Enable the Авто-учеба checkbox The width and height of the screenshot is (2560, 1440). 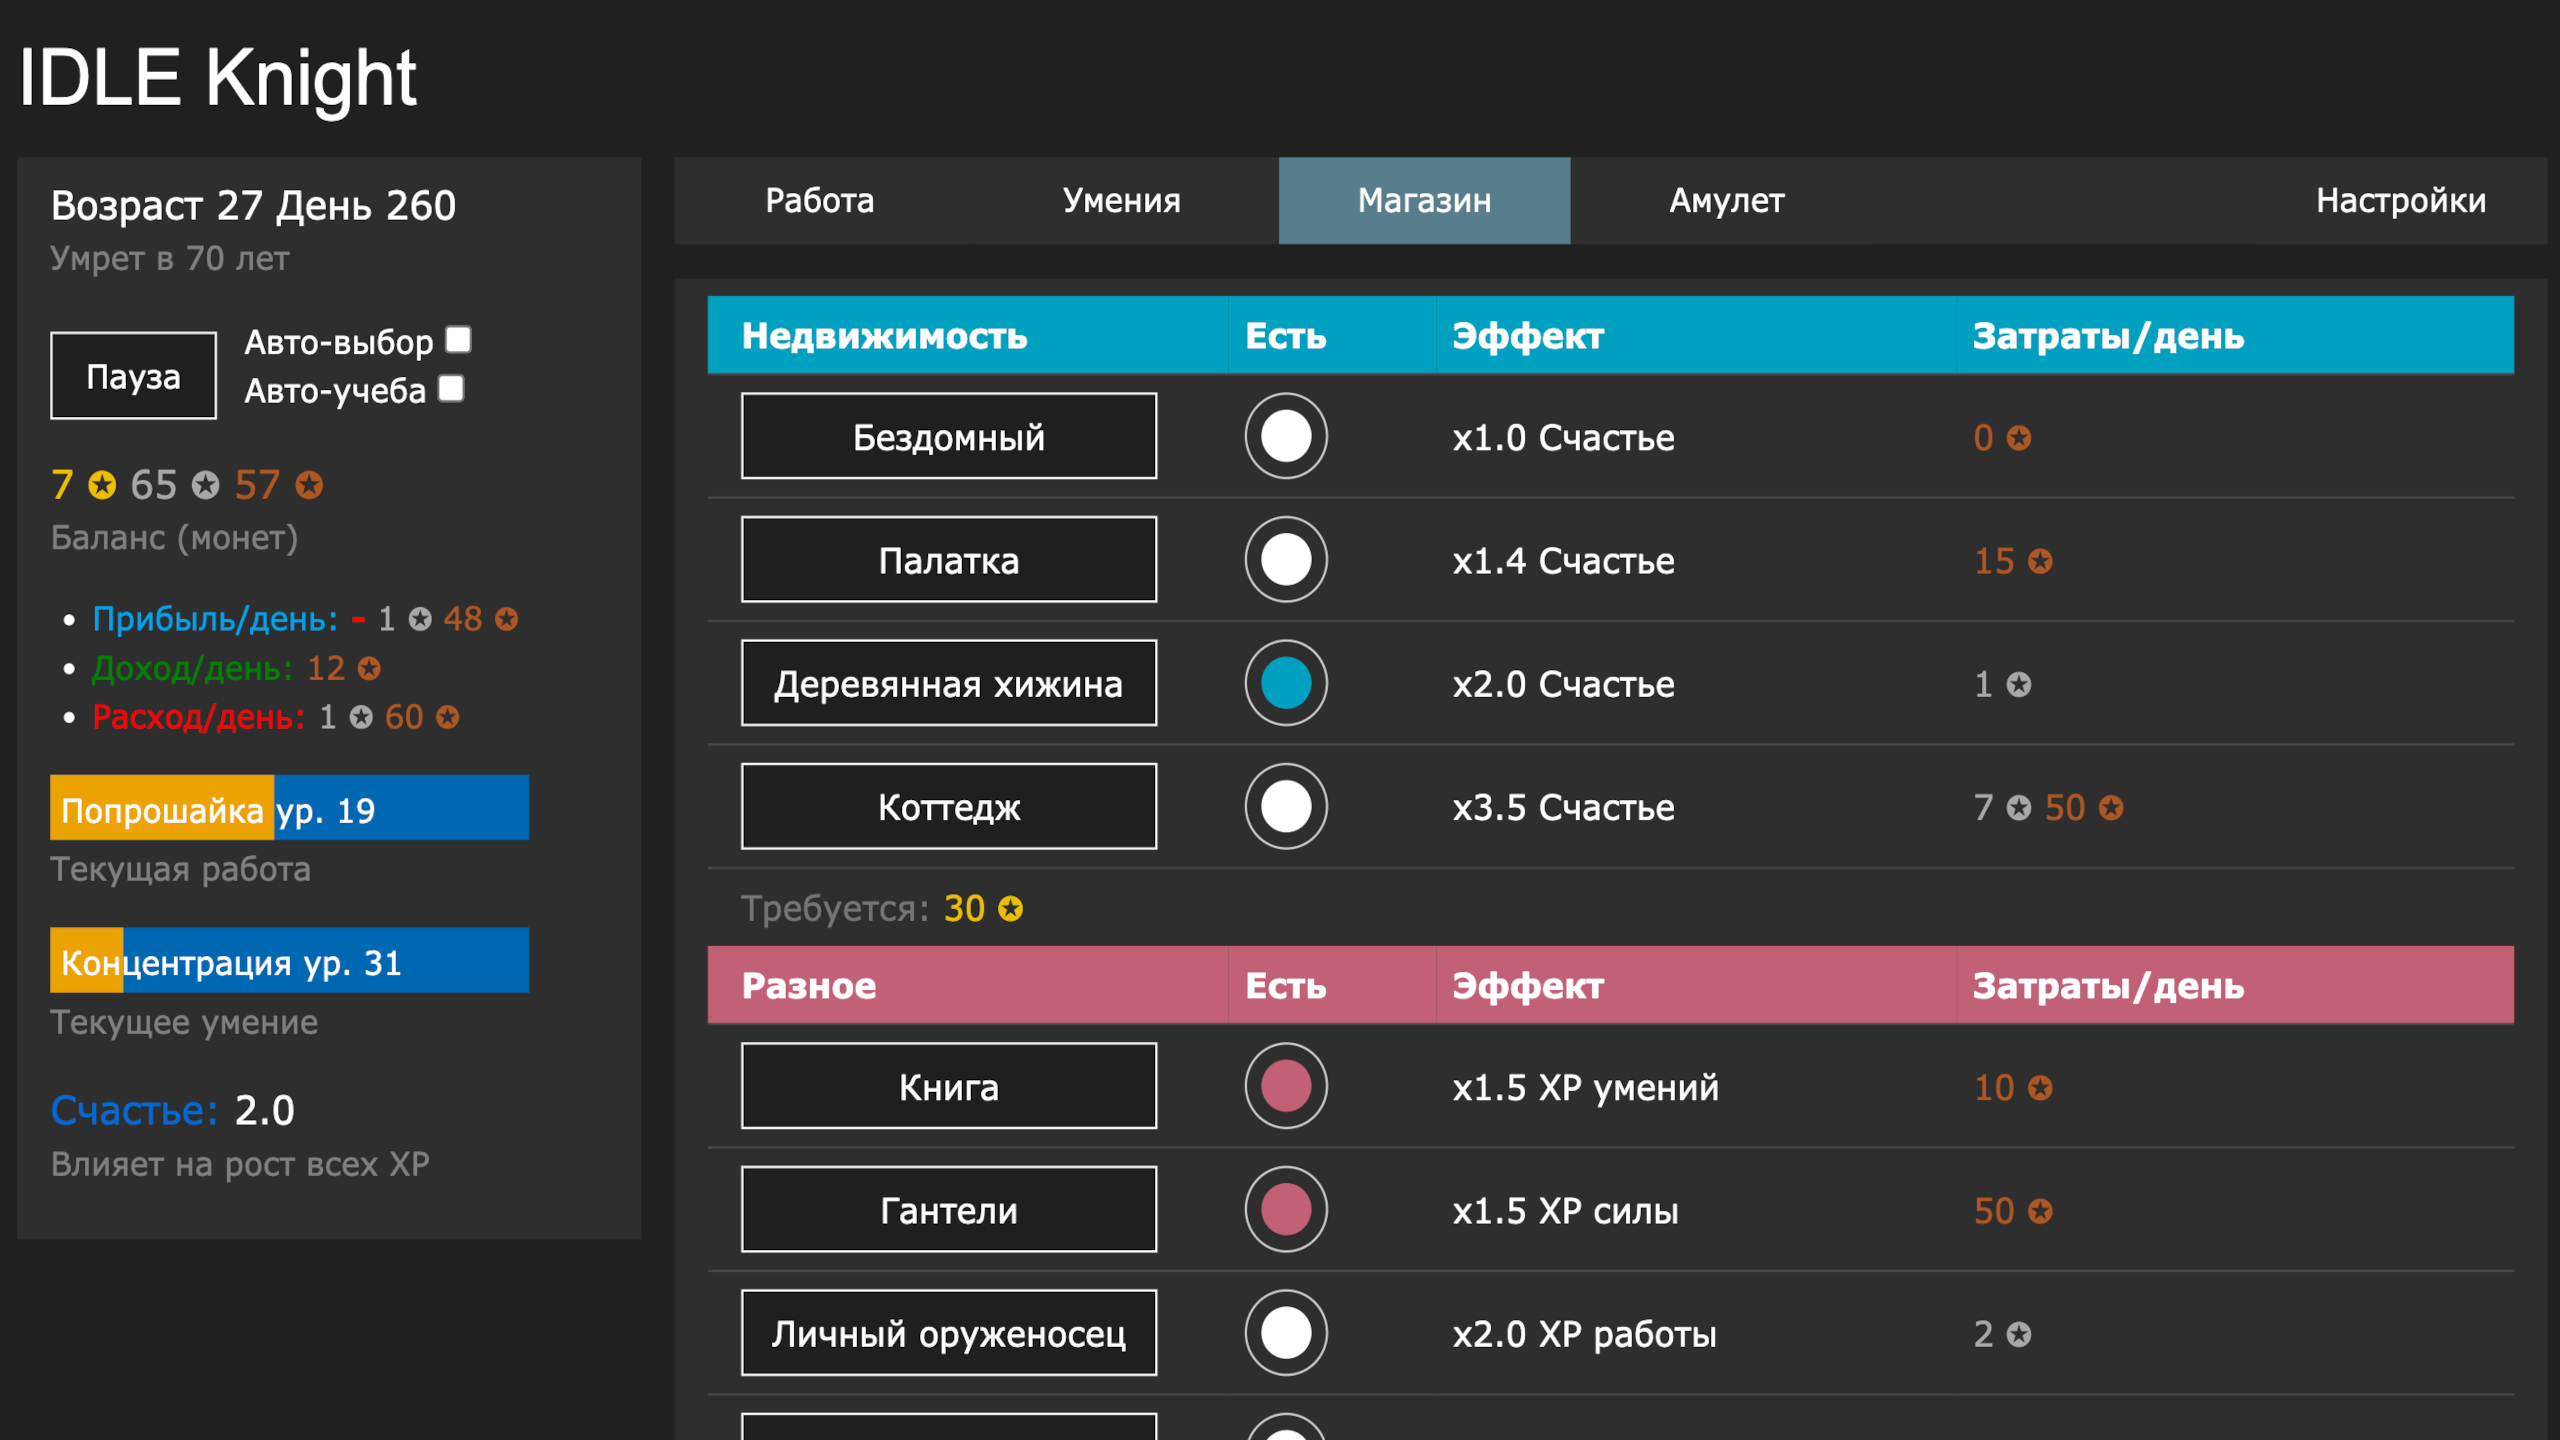pos(451,389)
